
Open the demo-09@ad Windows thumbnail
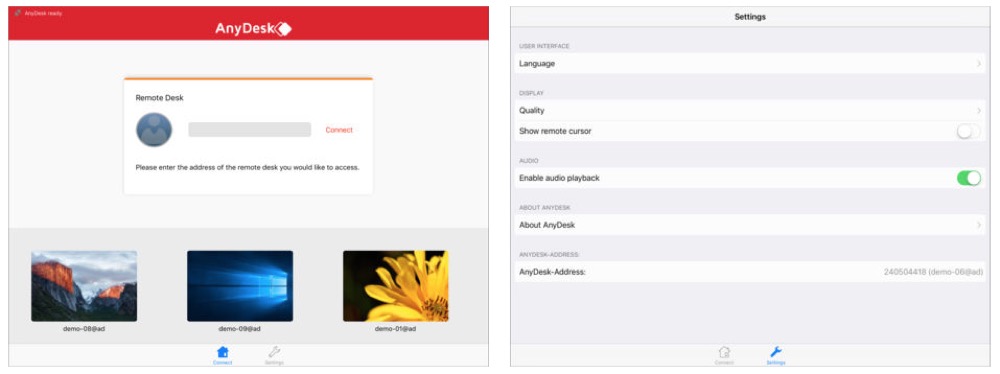click(240, 286)
